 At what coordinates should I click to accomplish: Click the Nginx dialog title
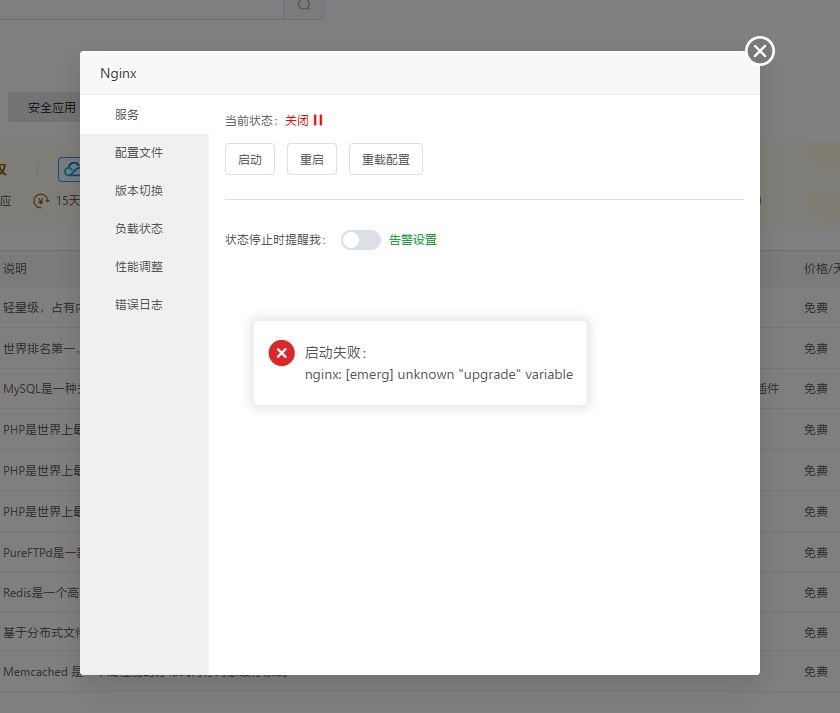tap(118, 73)
